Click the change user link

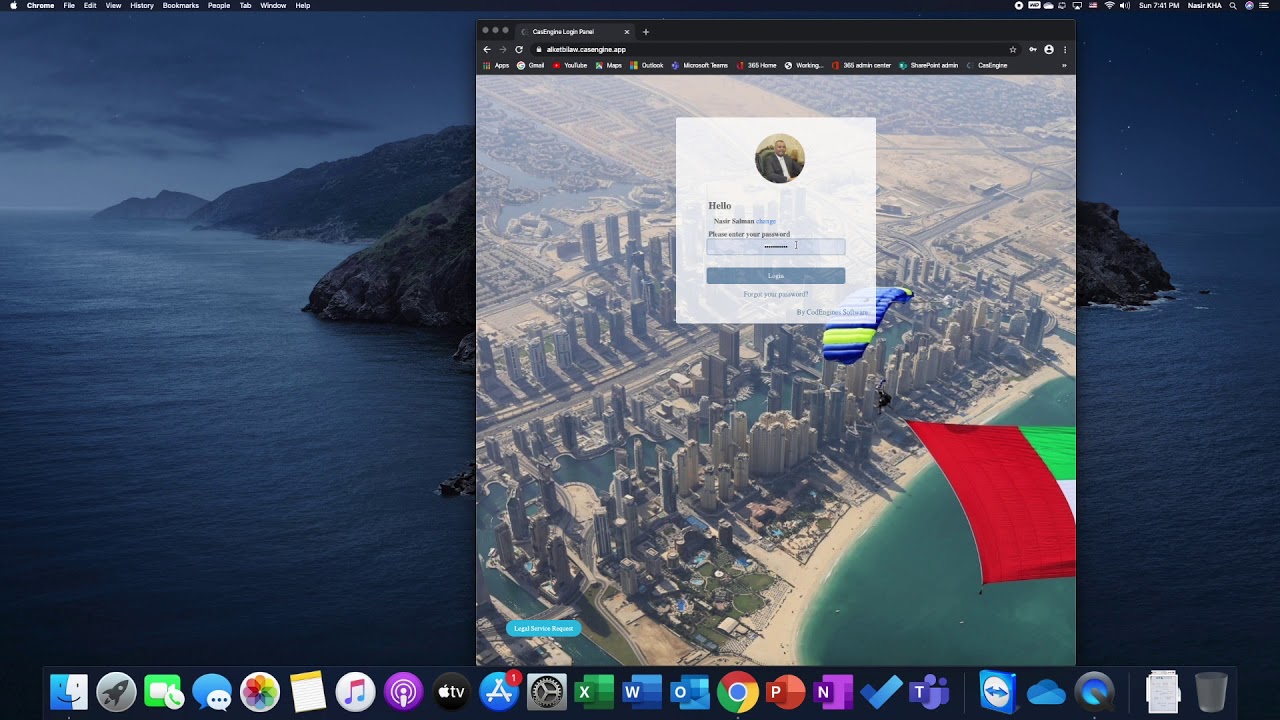766,221
